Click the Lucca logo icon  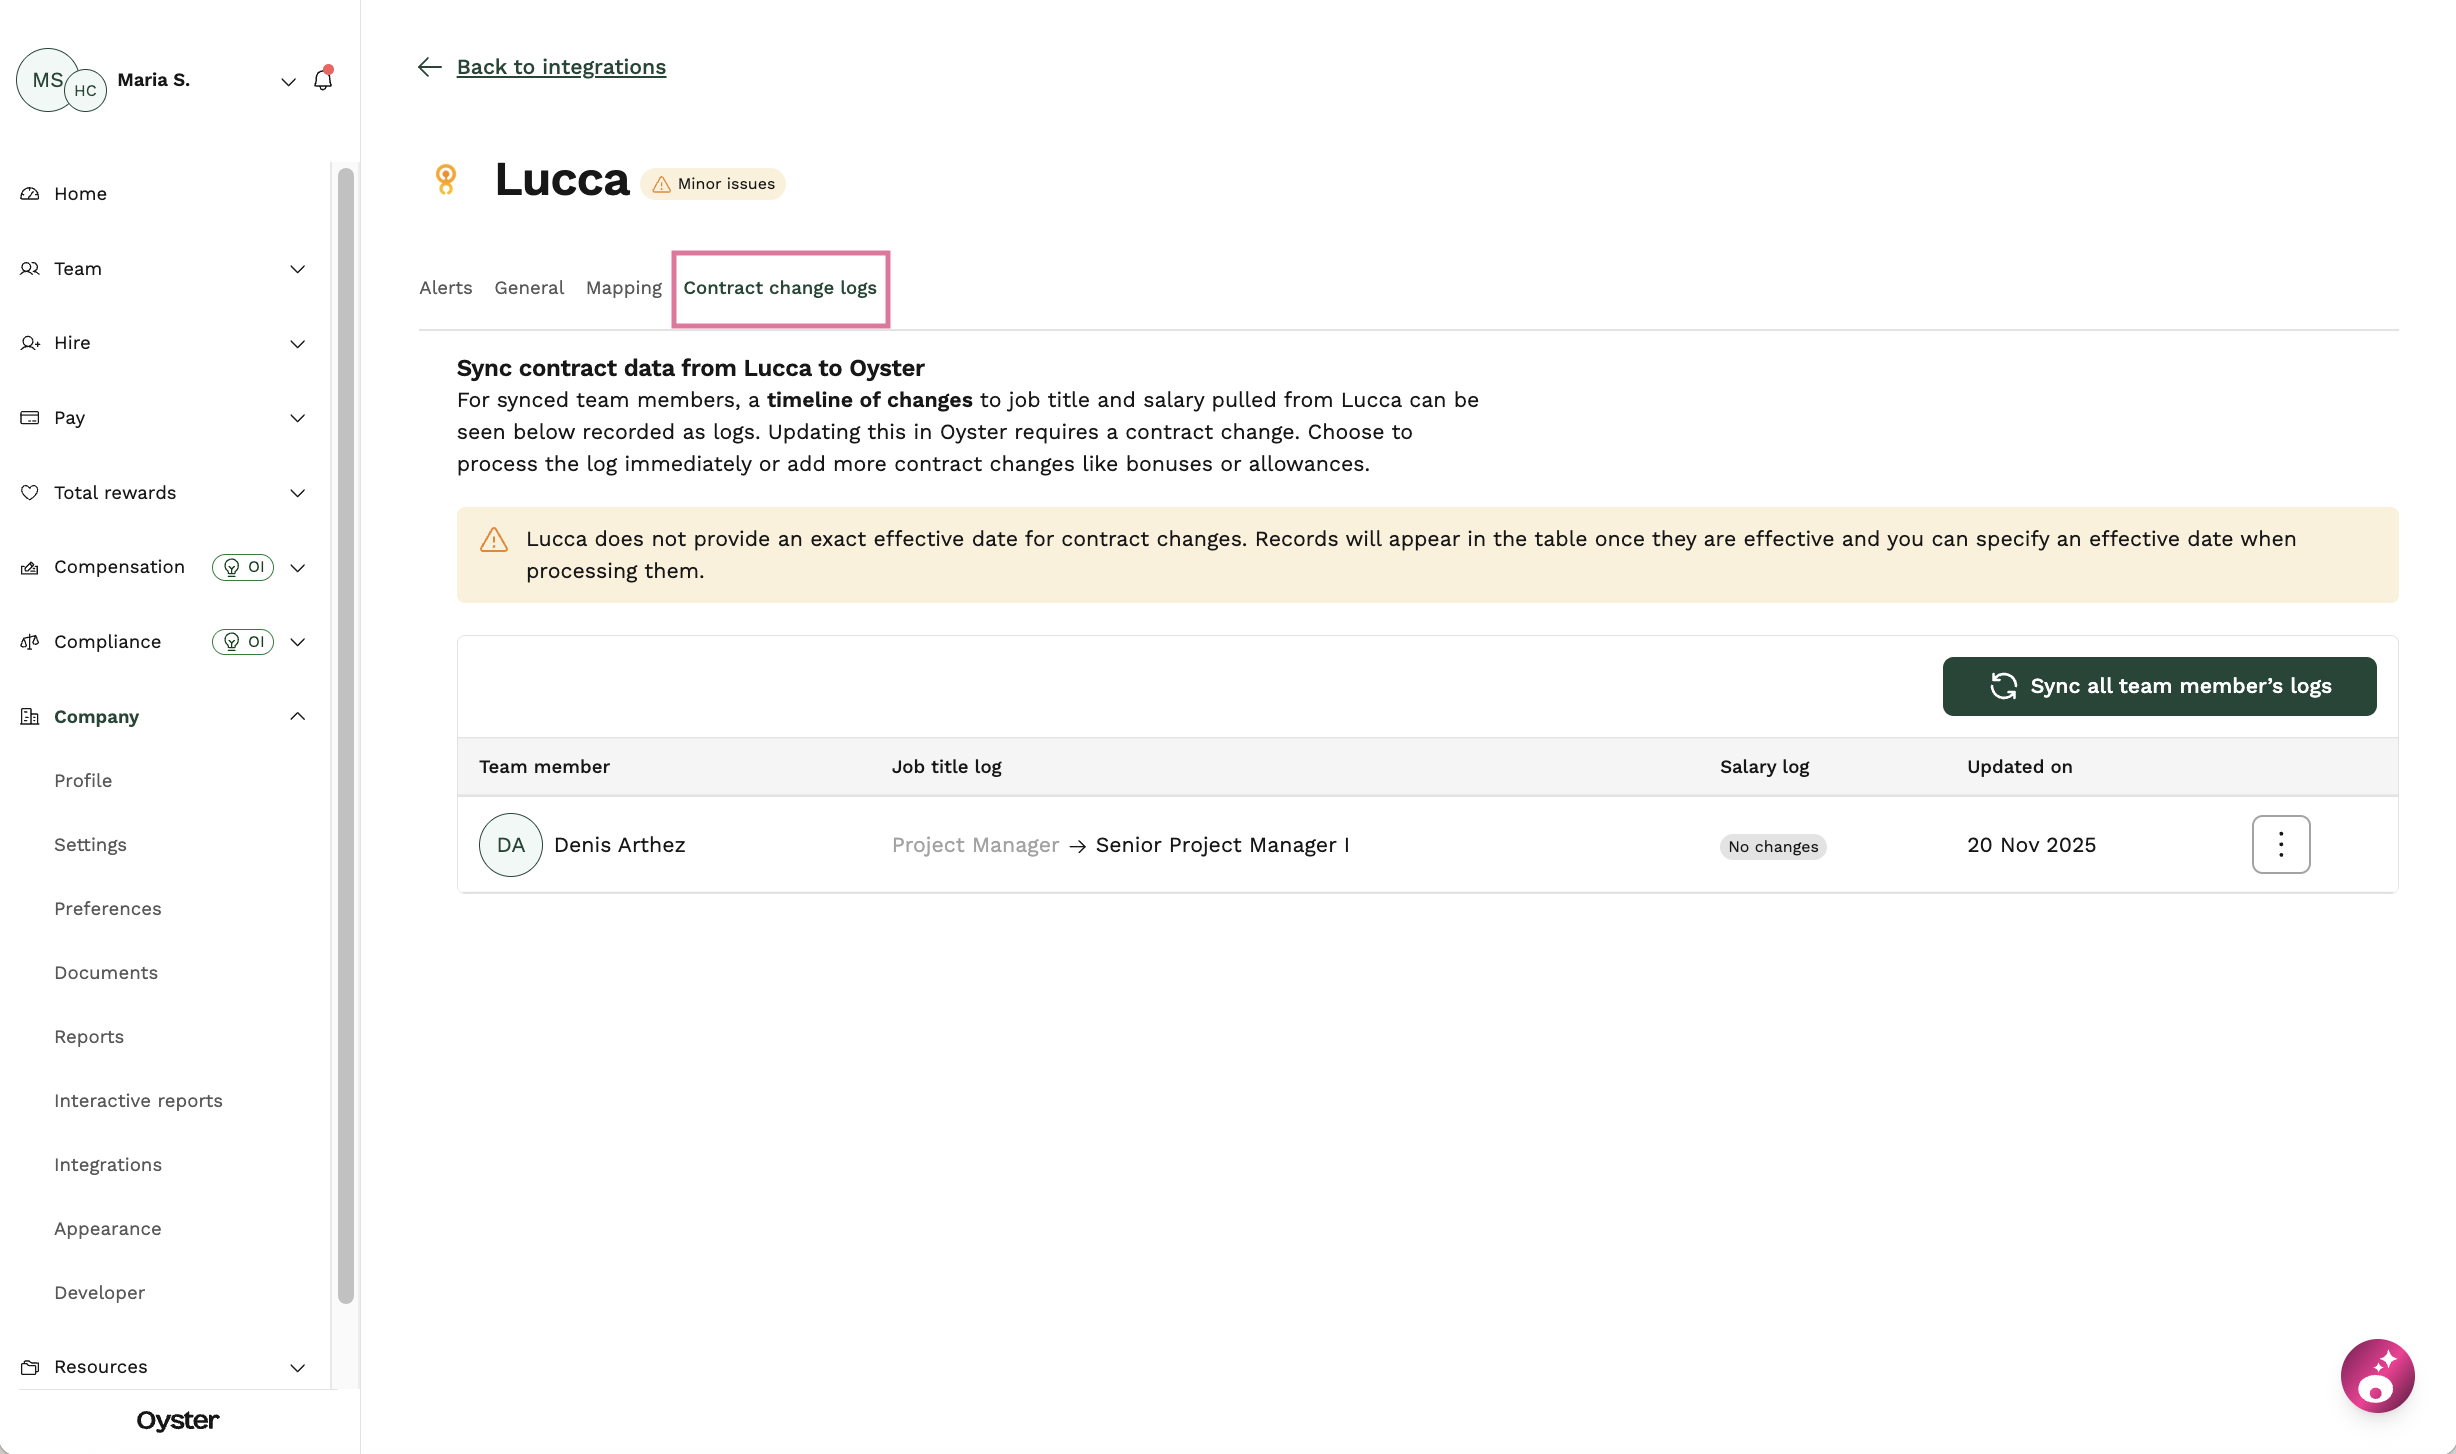click(x=446, y=180)
